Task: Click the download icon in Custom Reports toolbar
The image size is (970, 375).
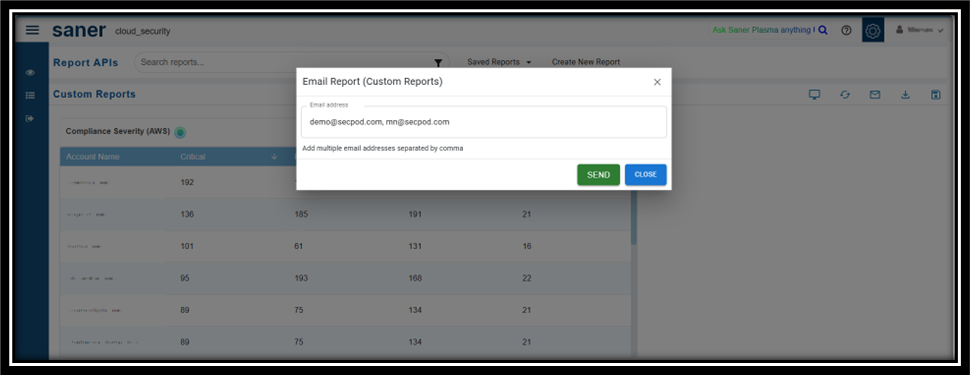Action: point(905,95)
